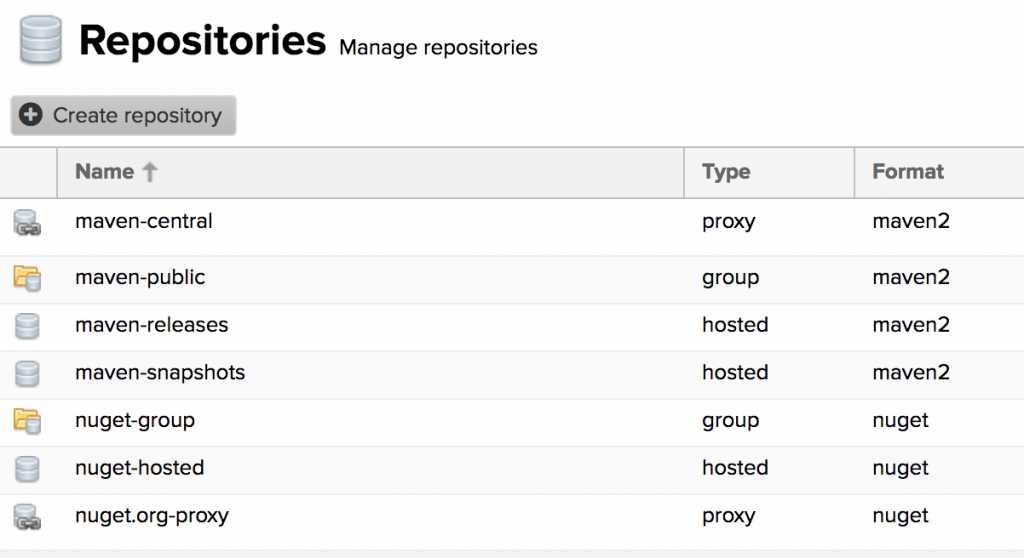
Task: Select the nuget.org-proxy repository name
Action: click(x=152, y=516)
